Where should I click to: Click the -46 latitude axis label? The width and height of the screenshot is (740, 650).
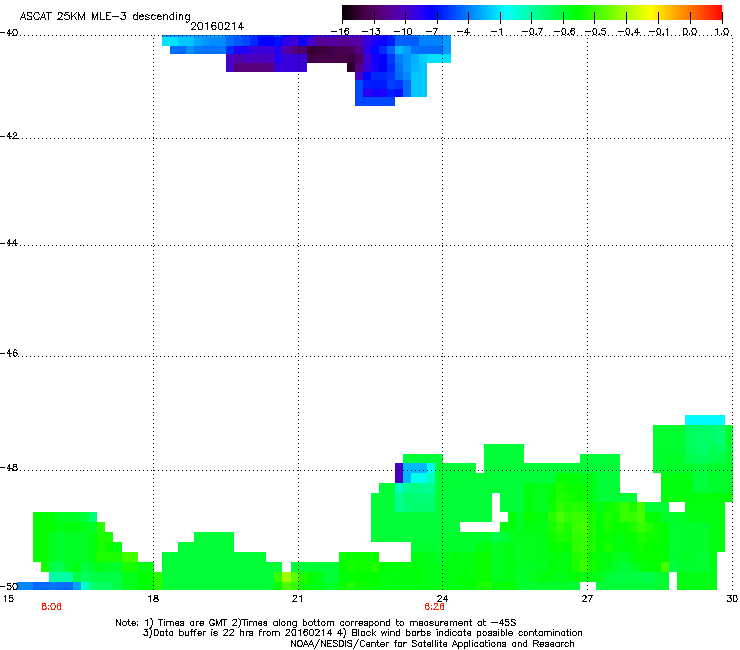point(9,354)
